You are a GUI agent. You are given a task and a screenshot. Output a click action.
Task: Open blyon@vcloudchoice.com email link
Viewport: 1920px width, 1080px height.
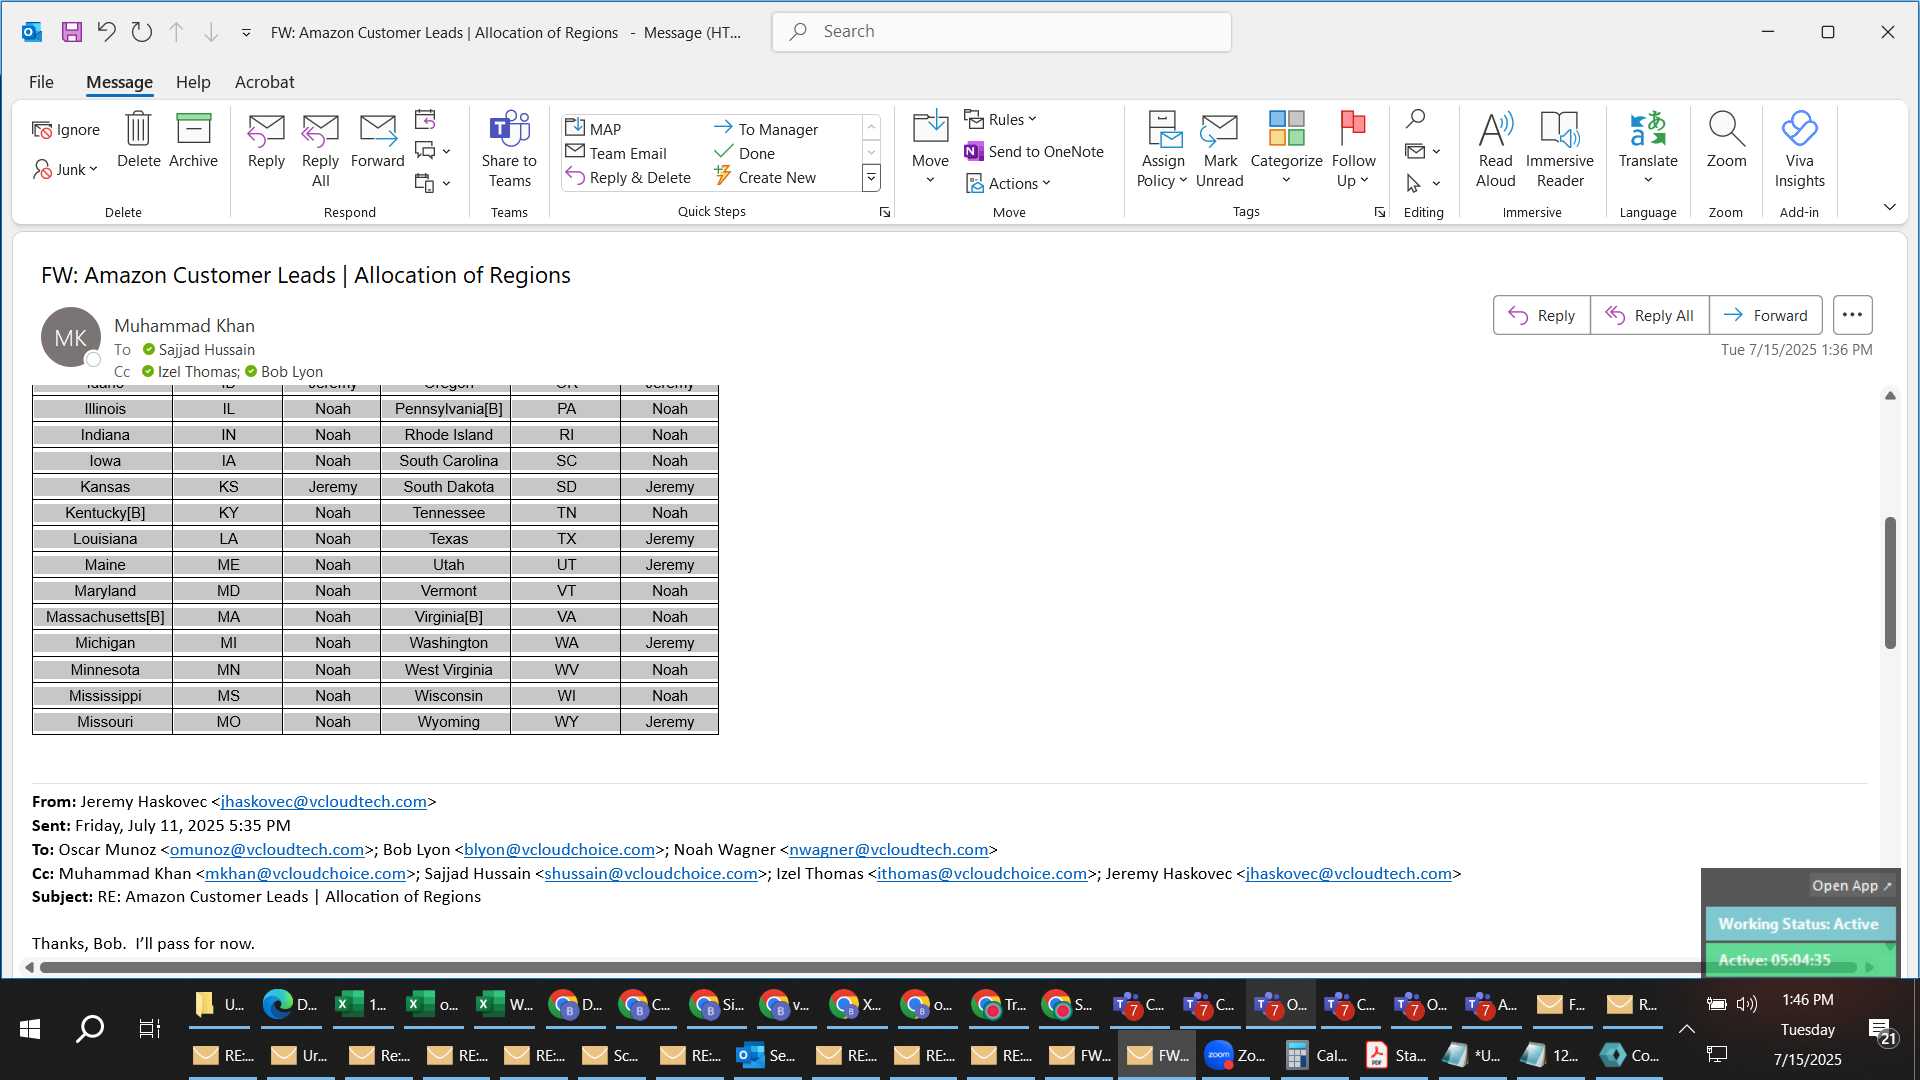[559, 849]
